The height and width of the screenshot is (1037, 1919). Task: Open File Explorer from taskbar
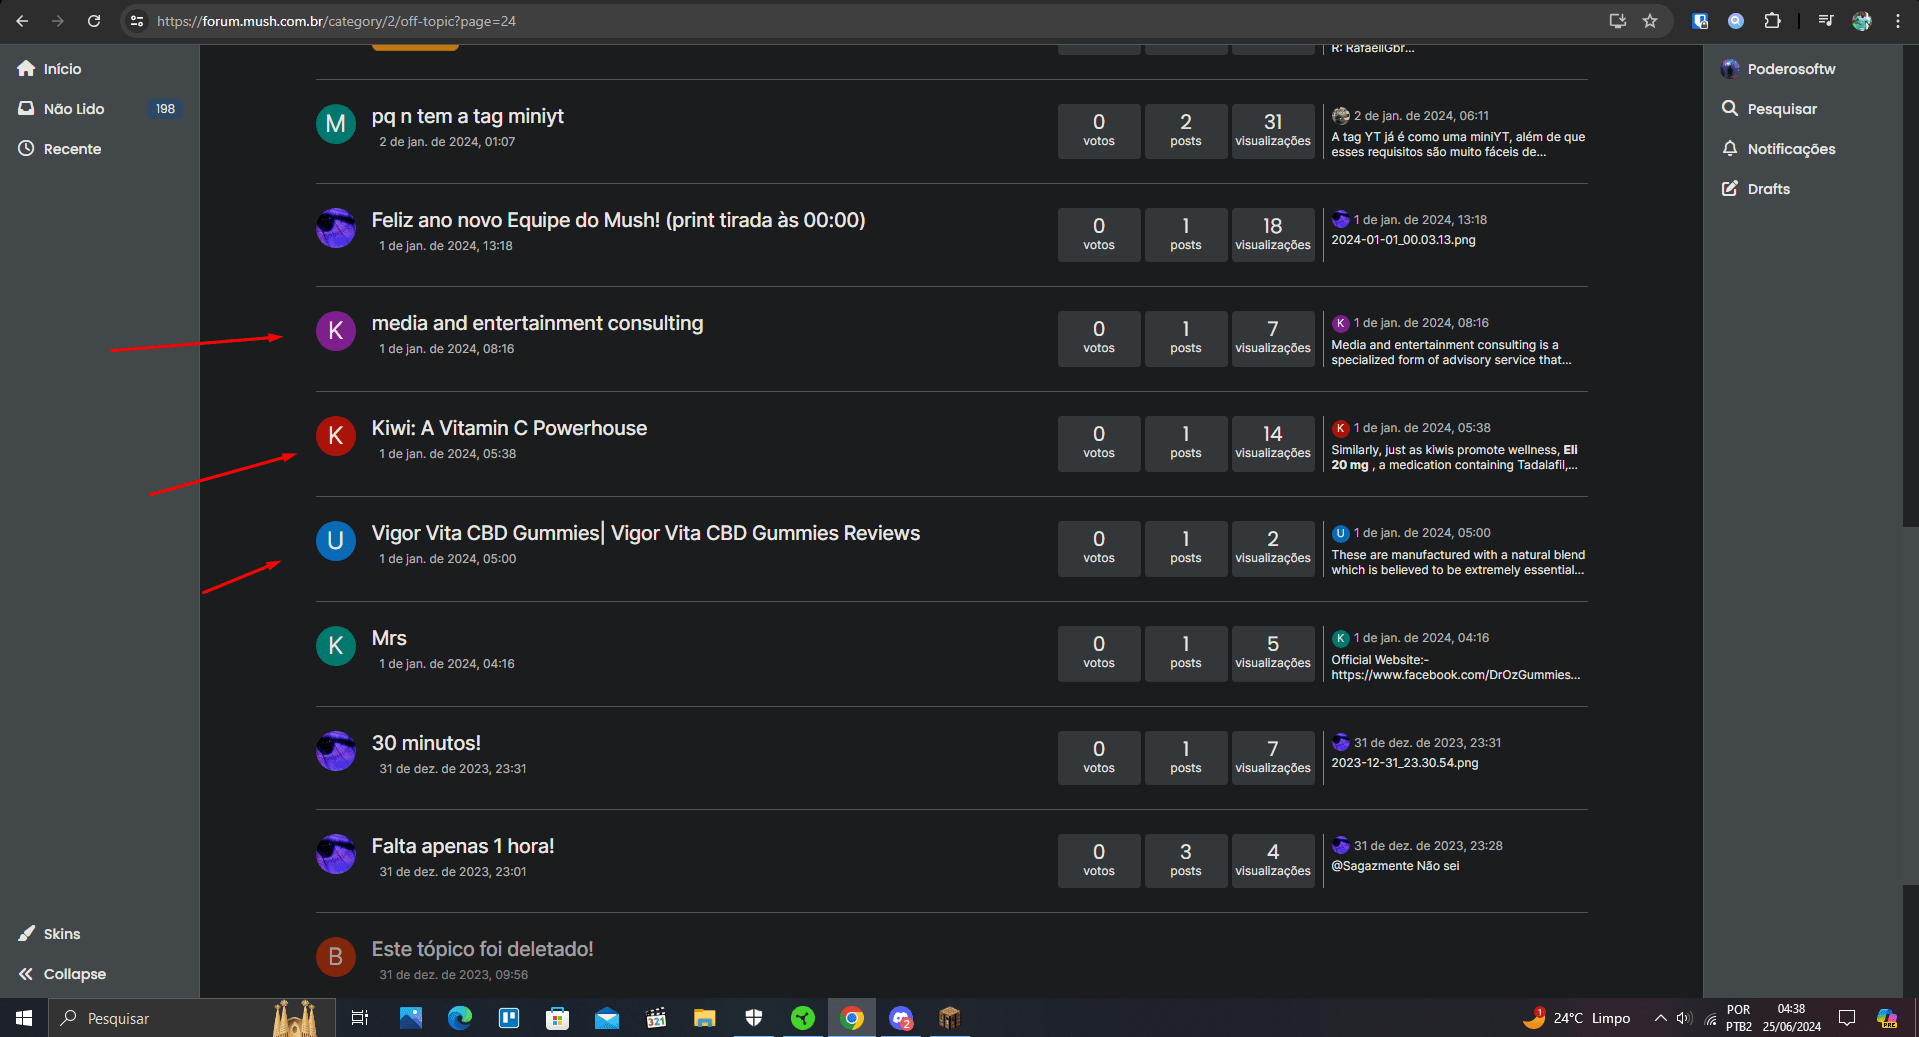pos(705,1018)
